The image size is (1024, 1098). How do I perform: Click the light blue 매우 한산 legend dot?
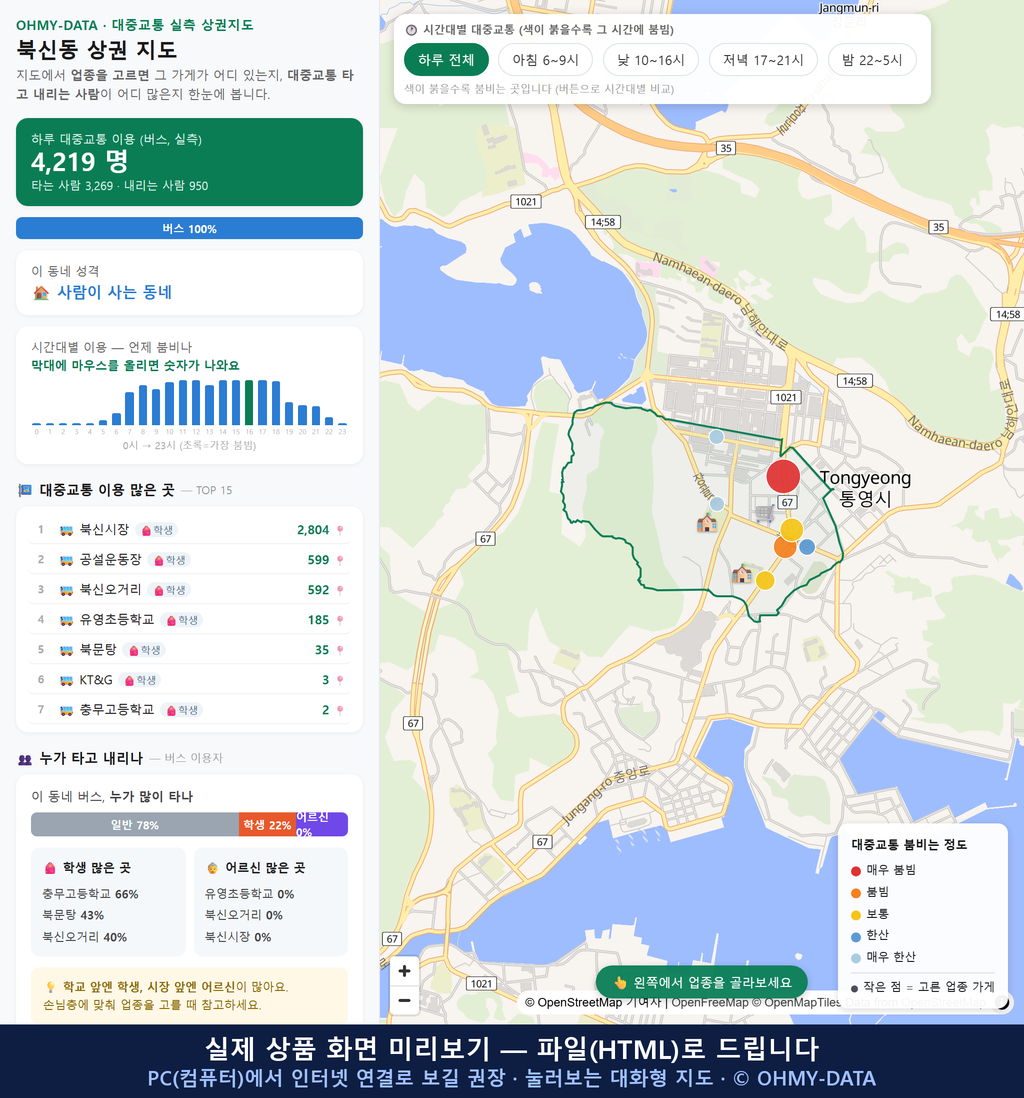click(x=855, y=958)
